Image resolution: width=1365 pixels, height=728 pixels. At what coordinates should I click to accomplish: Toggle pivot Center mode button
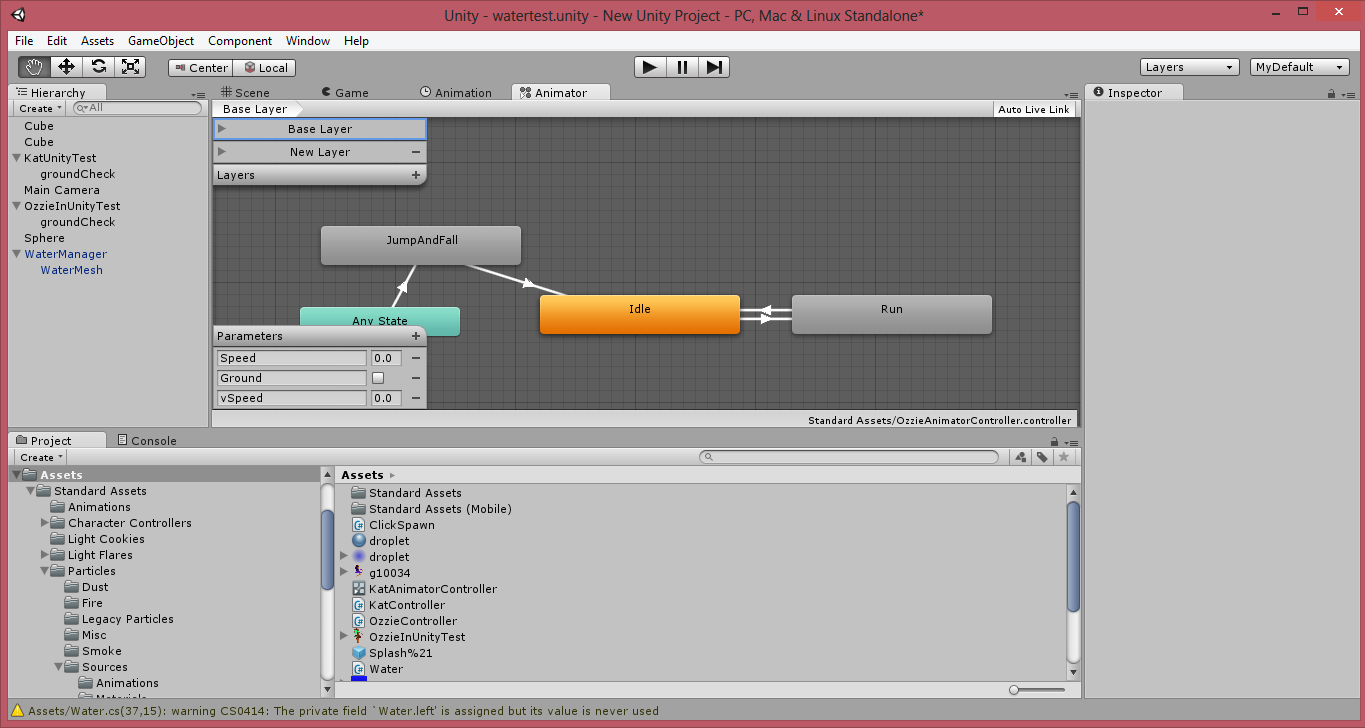coord(200,68)
